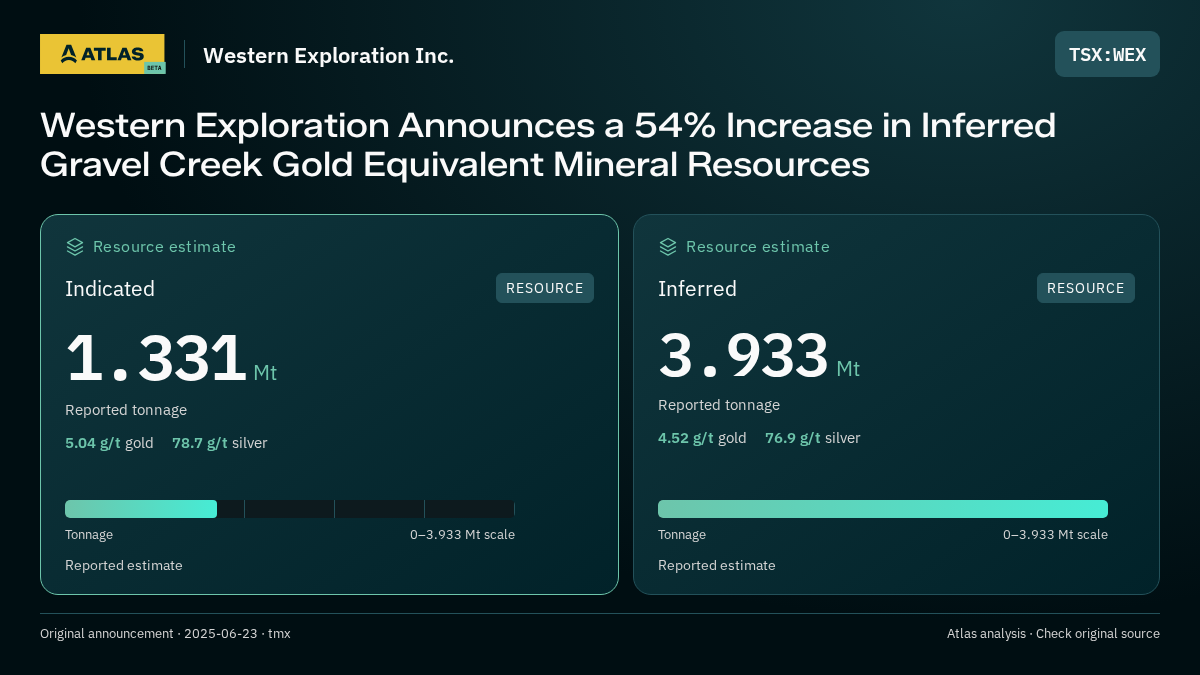Click the Inferred tonnage progress bar

tap(883, 509)
